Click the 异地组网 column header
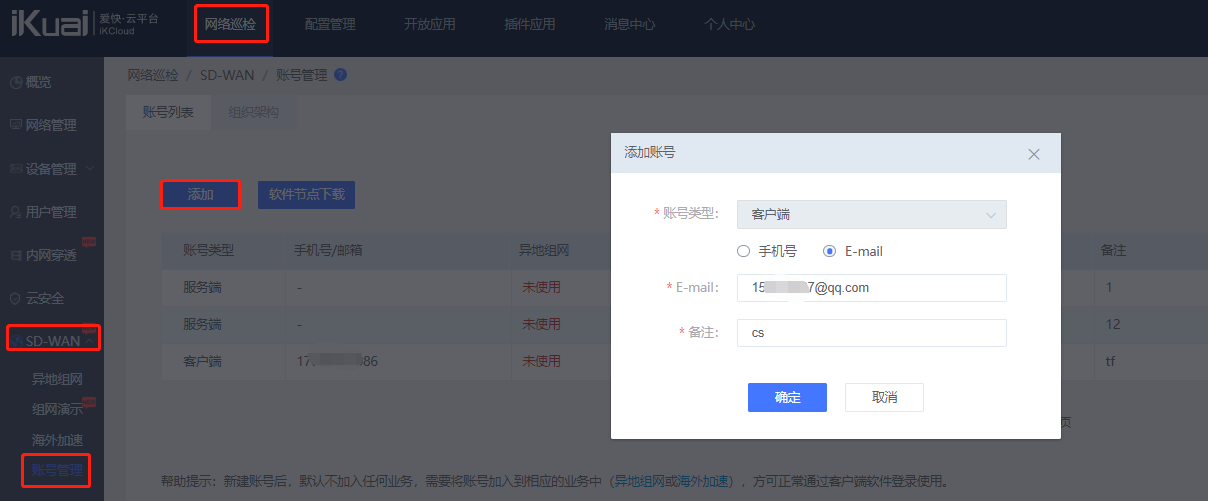 coord(543,250)
